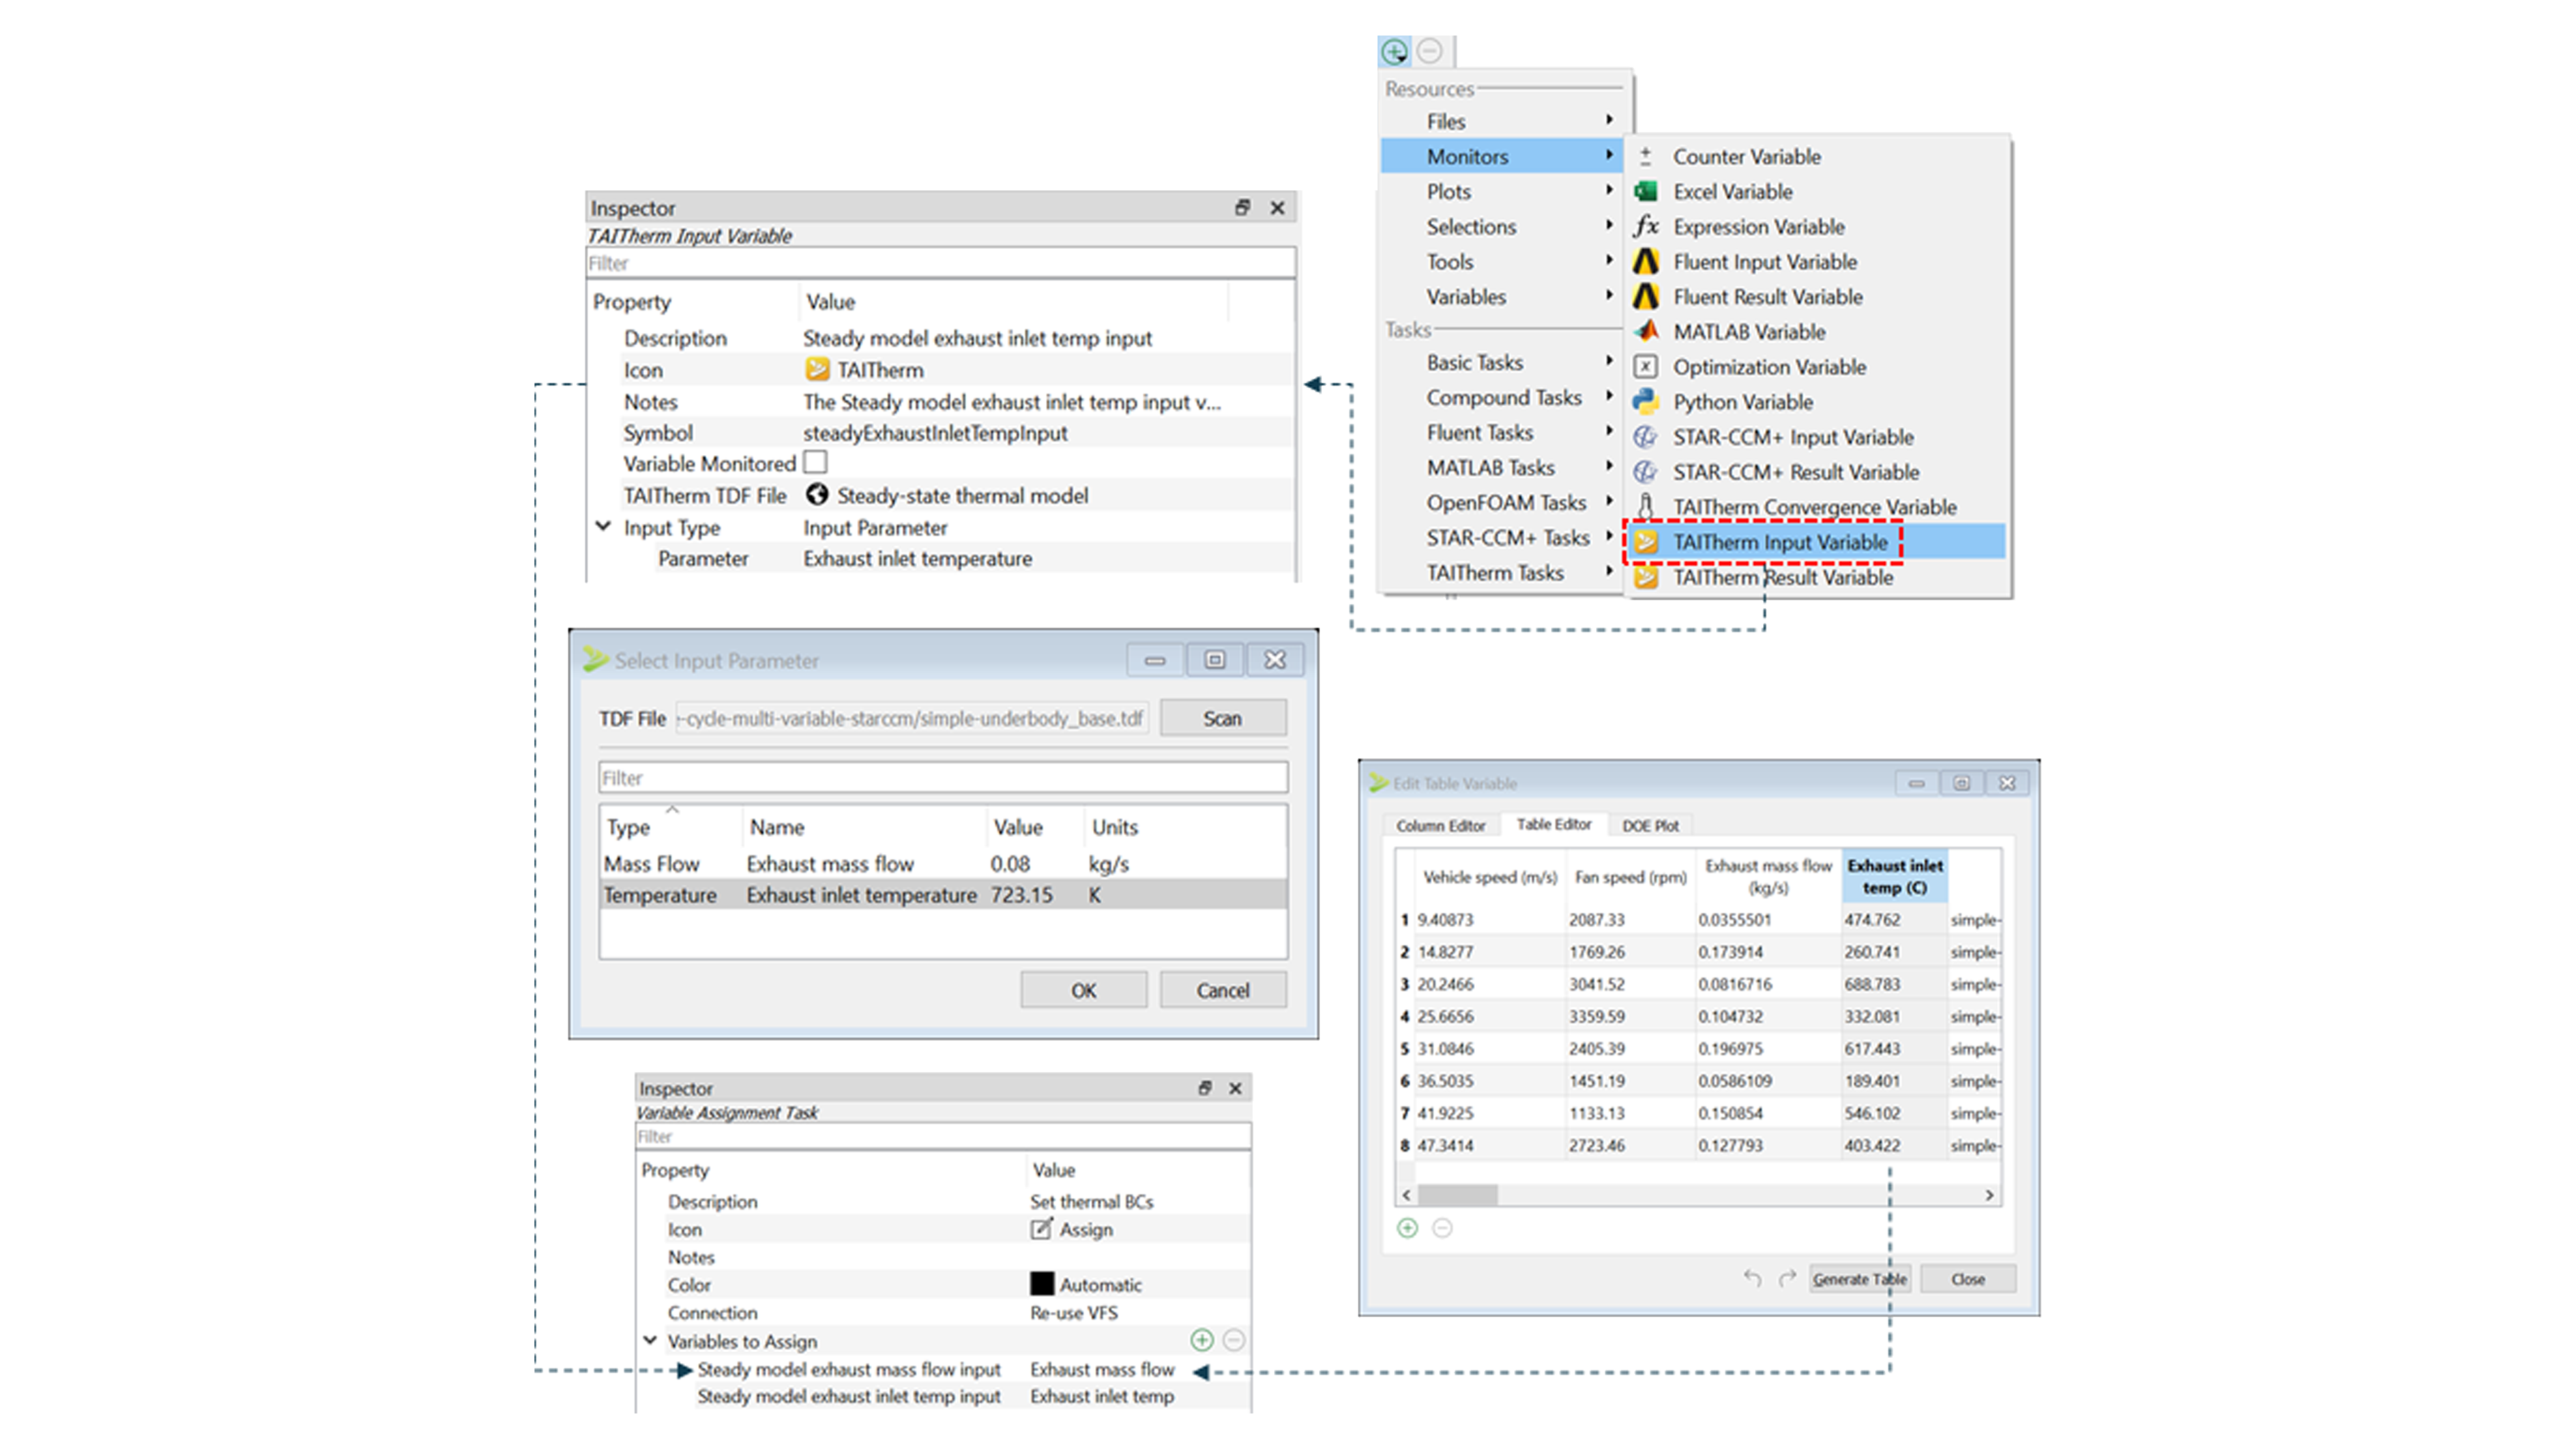Click the Assign icon value in the Variable Assignment Task Inspector
The image size is (2576, 1449).
tap(1071, 1229)
